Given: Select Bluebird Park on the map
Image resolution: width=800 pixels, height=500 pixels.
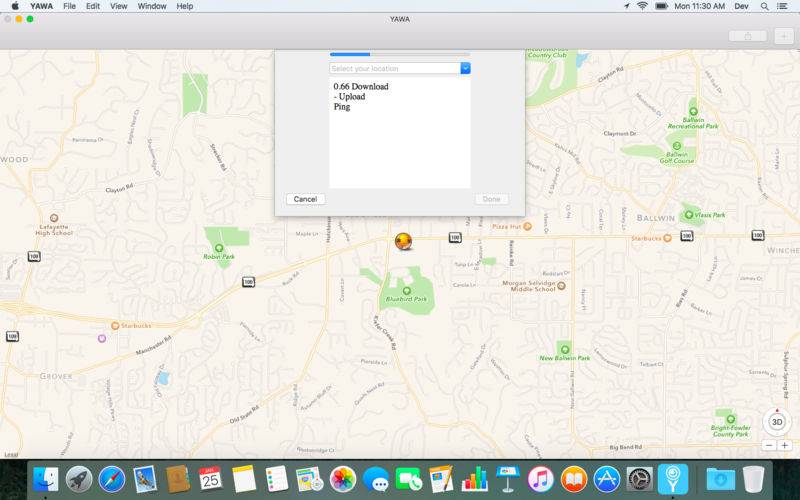Looking at the screenshot, I should [x=407, y=291].
